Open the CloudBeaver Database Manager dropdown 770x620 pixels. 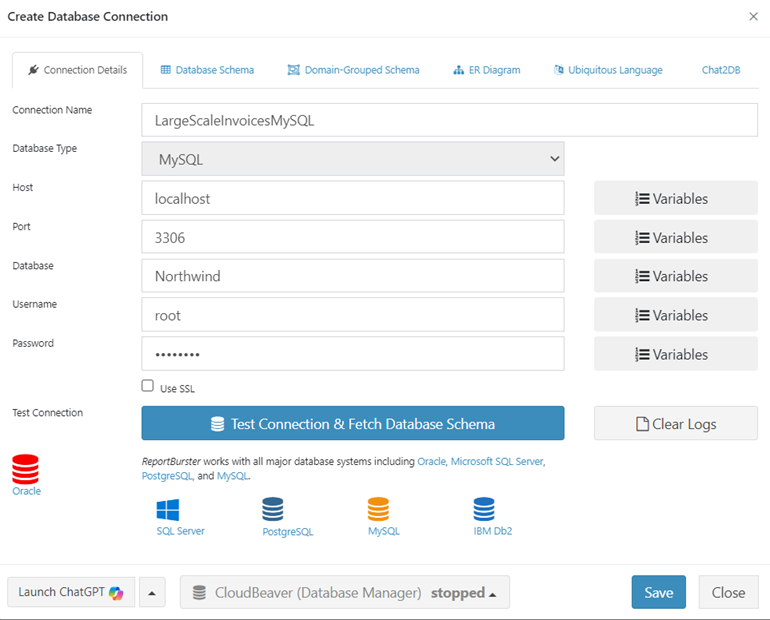345,592
